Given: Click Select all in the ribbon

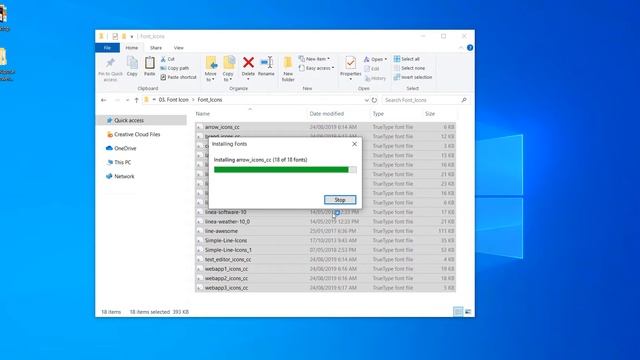Looking at the screenshot, I should click(407, 59).
